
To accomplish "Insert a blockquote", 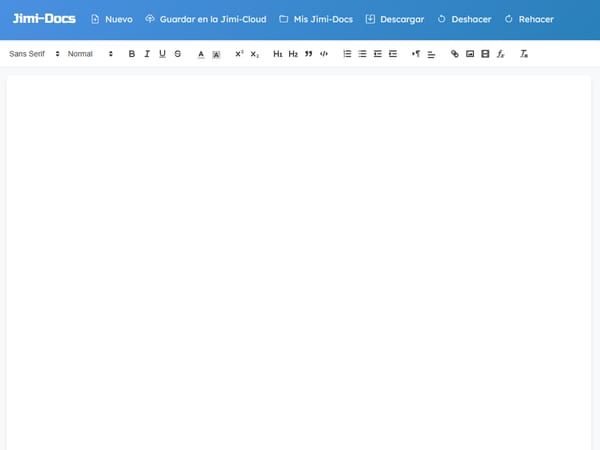I will 308,54.
